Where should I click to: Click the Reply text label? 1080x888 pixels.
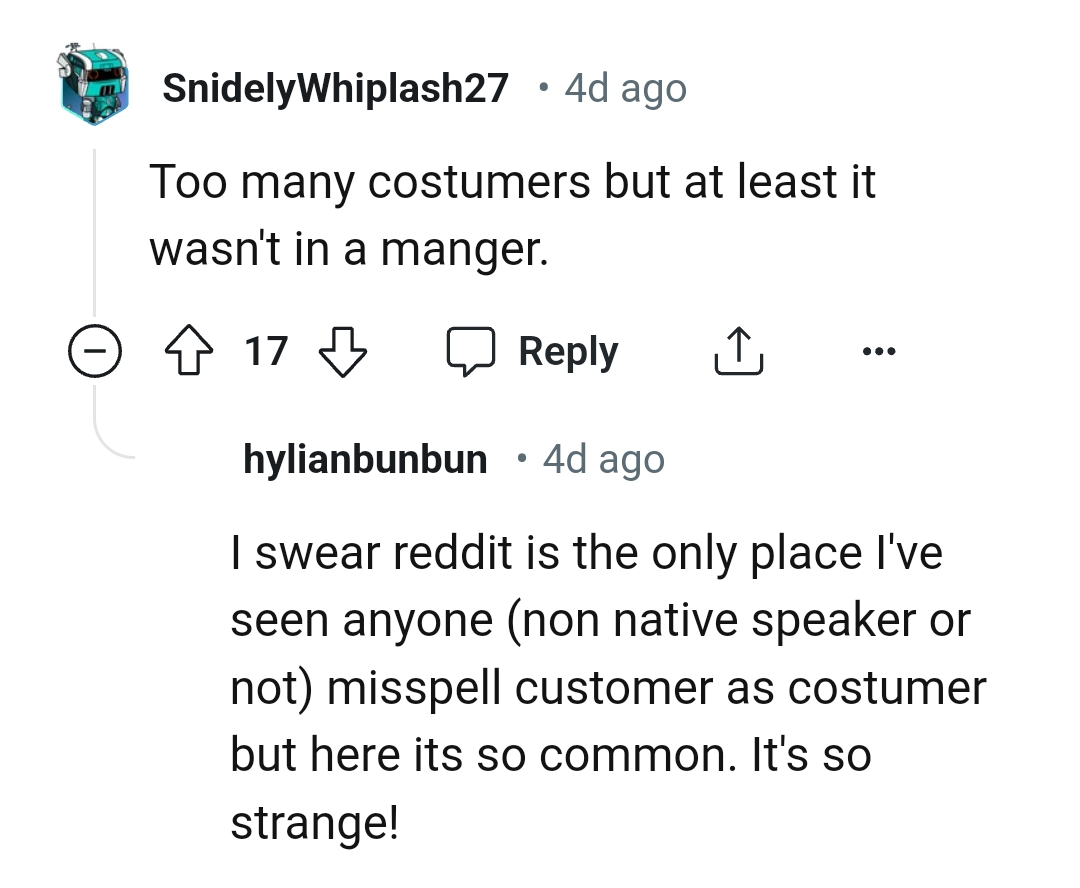point(568,352)
